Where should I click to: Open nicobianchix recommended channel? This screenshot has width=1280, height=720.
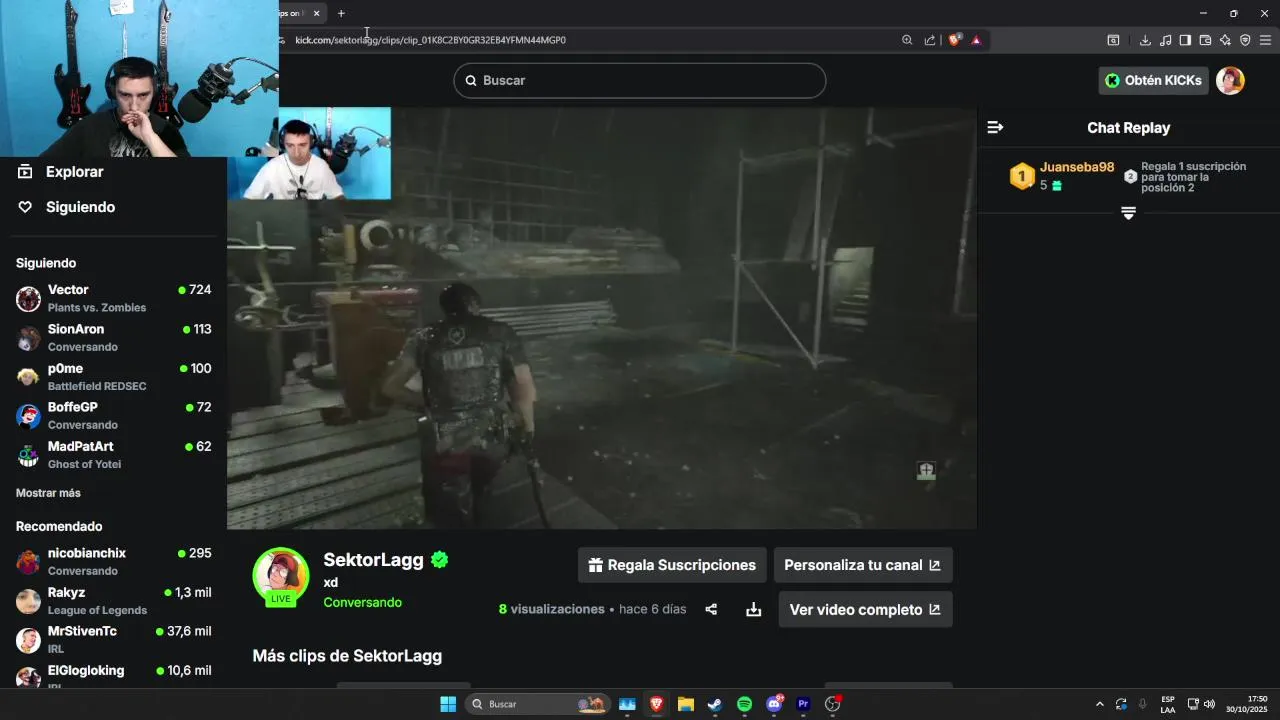113,561
